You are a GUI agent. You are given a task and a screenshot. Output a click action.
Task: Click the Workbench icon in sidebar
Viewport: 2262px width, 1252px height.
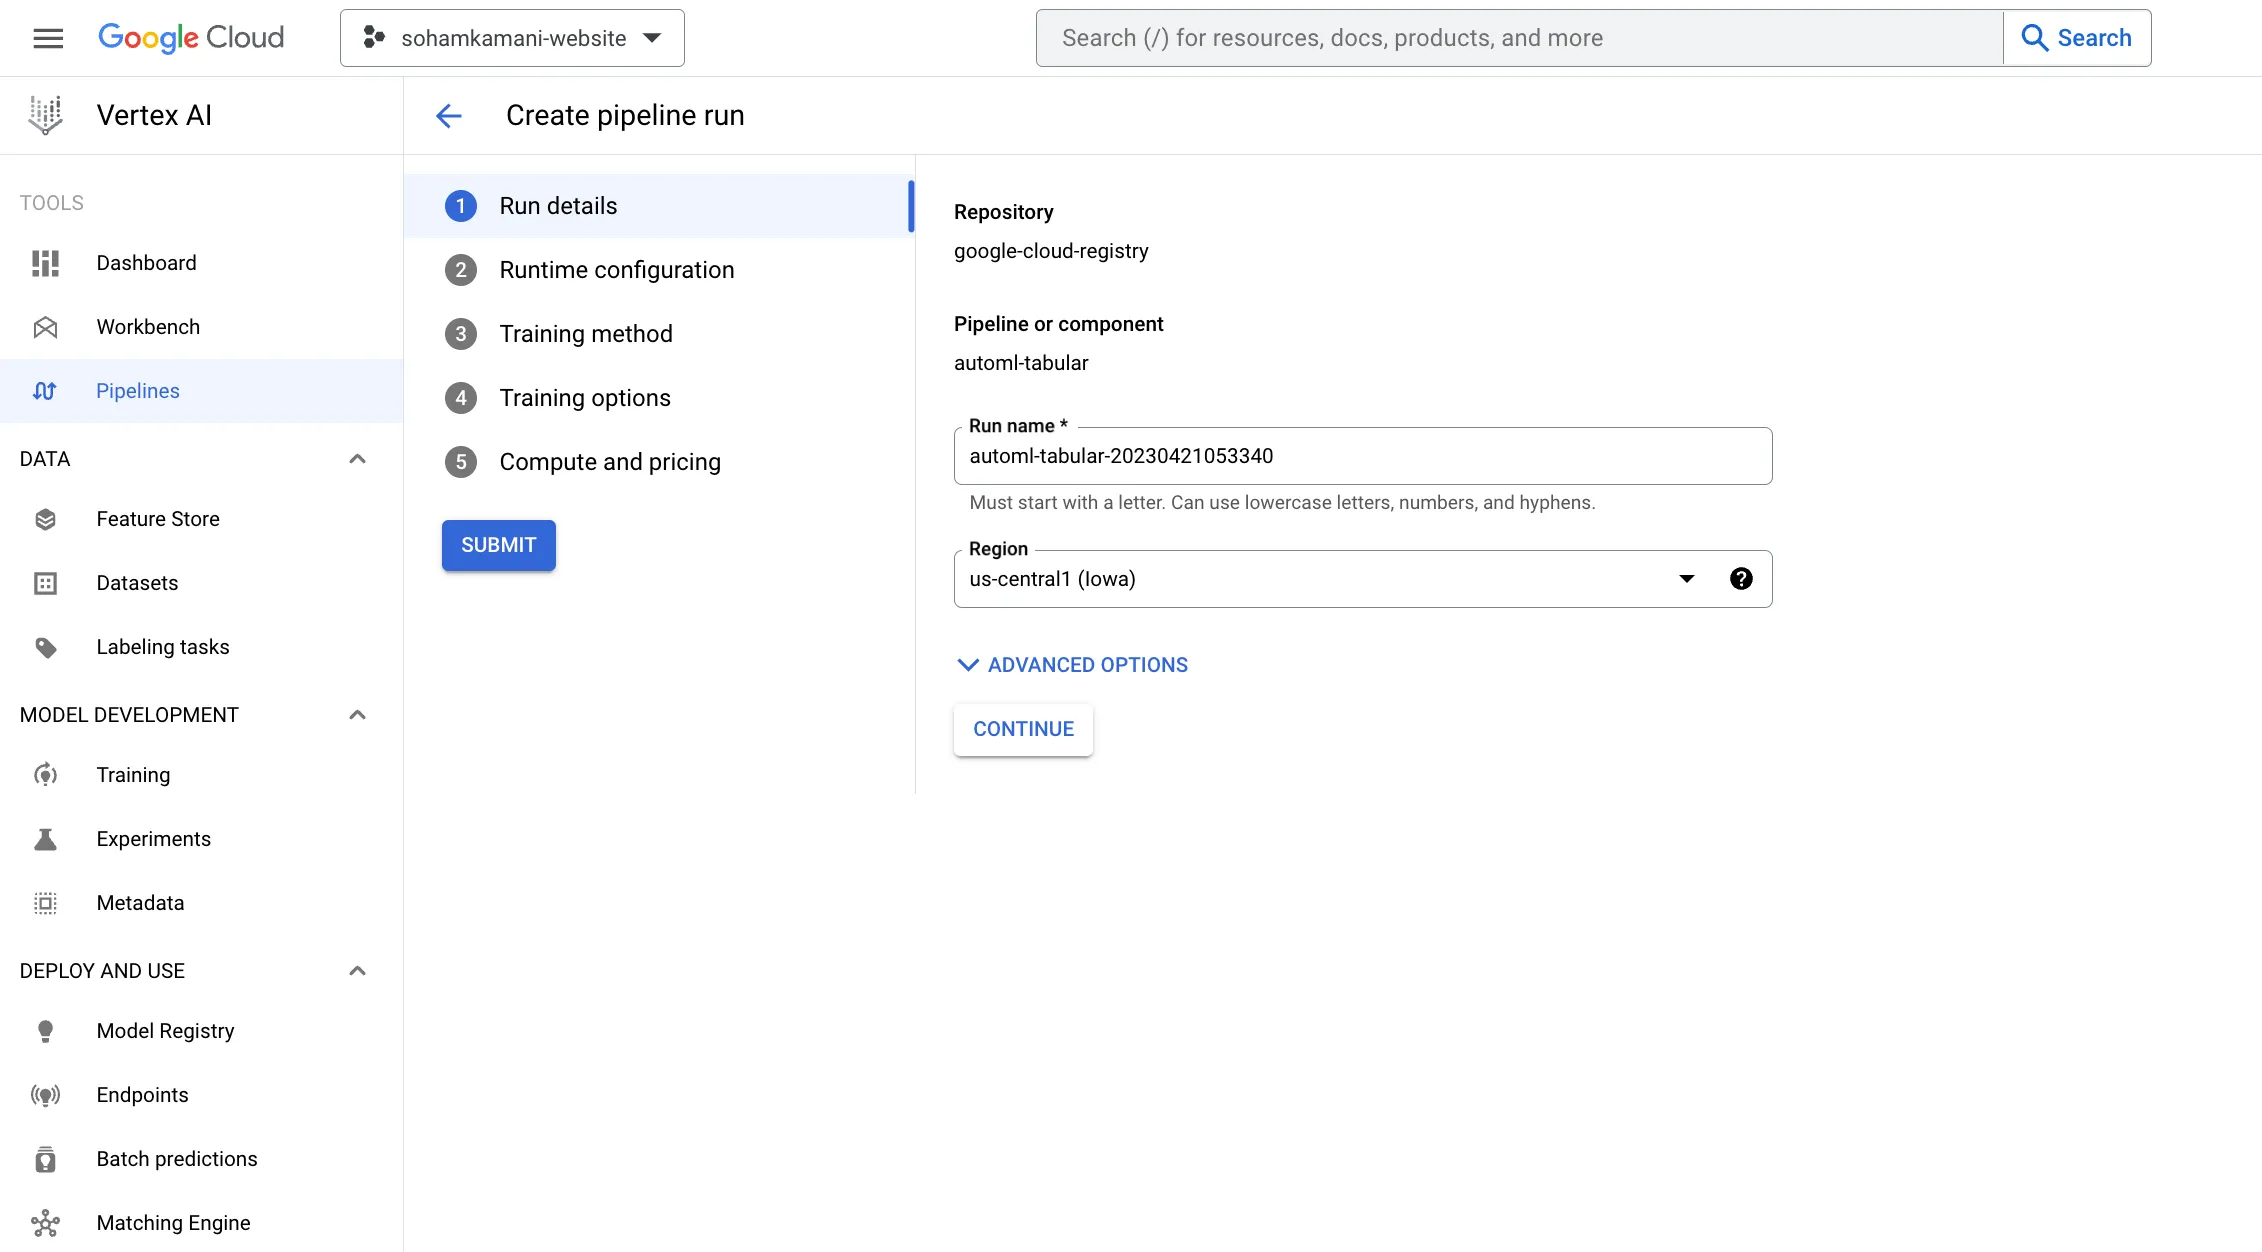click(46, 327)
